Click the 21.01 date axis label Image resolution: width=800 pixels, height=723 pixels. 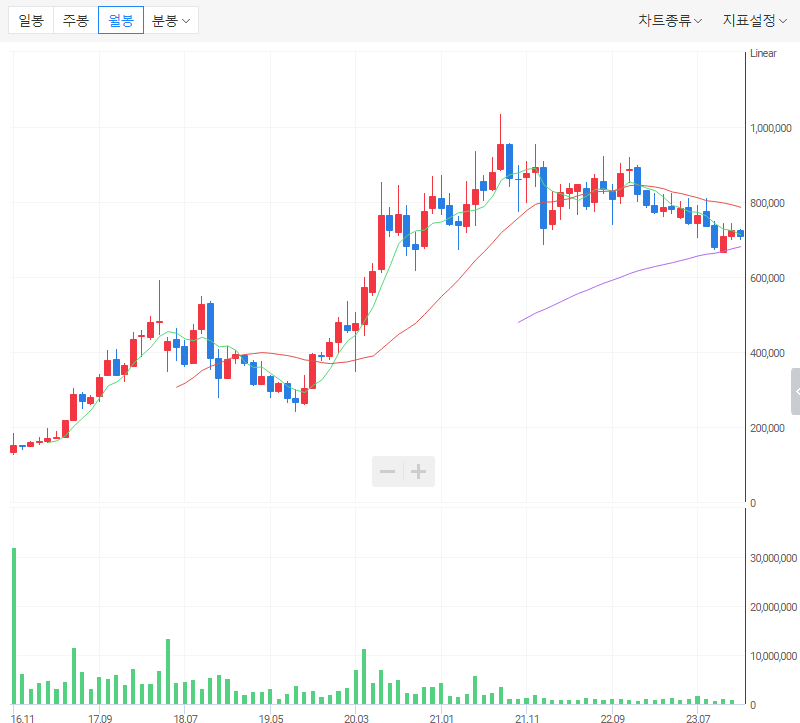[x=441, y=718]
